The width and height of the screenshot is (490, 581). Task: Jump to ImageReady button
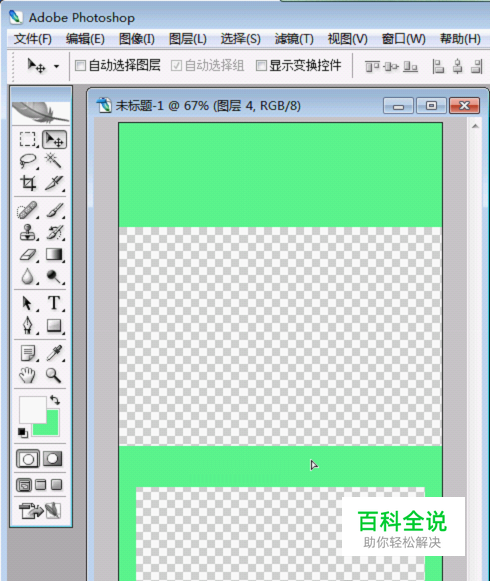coord(40,511)
